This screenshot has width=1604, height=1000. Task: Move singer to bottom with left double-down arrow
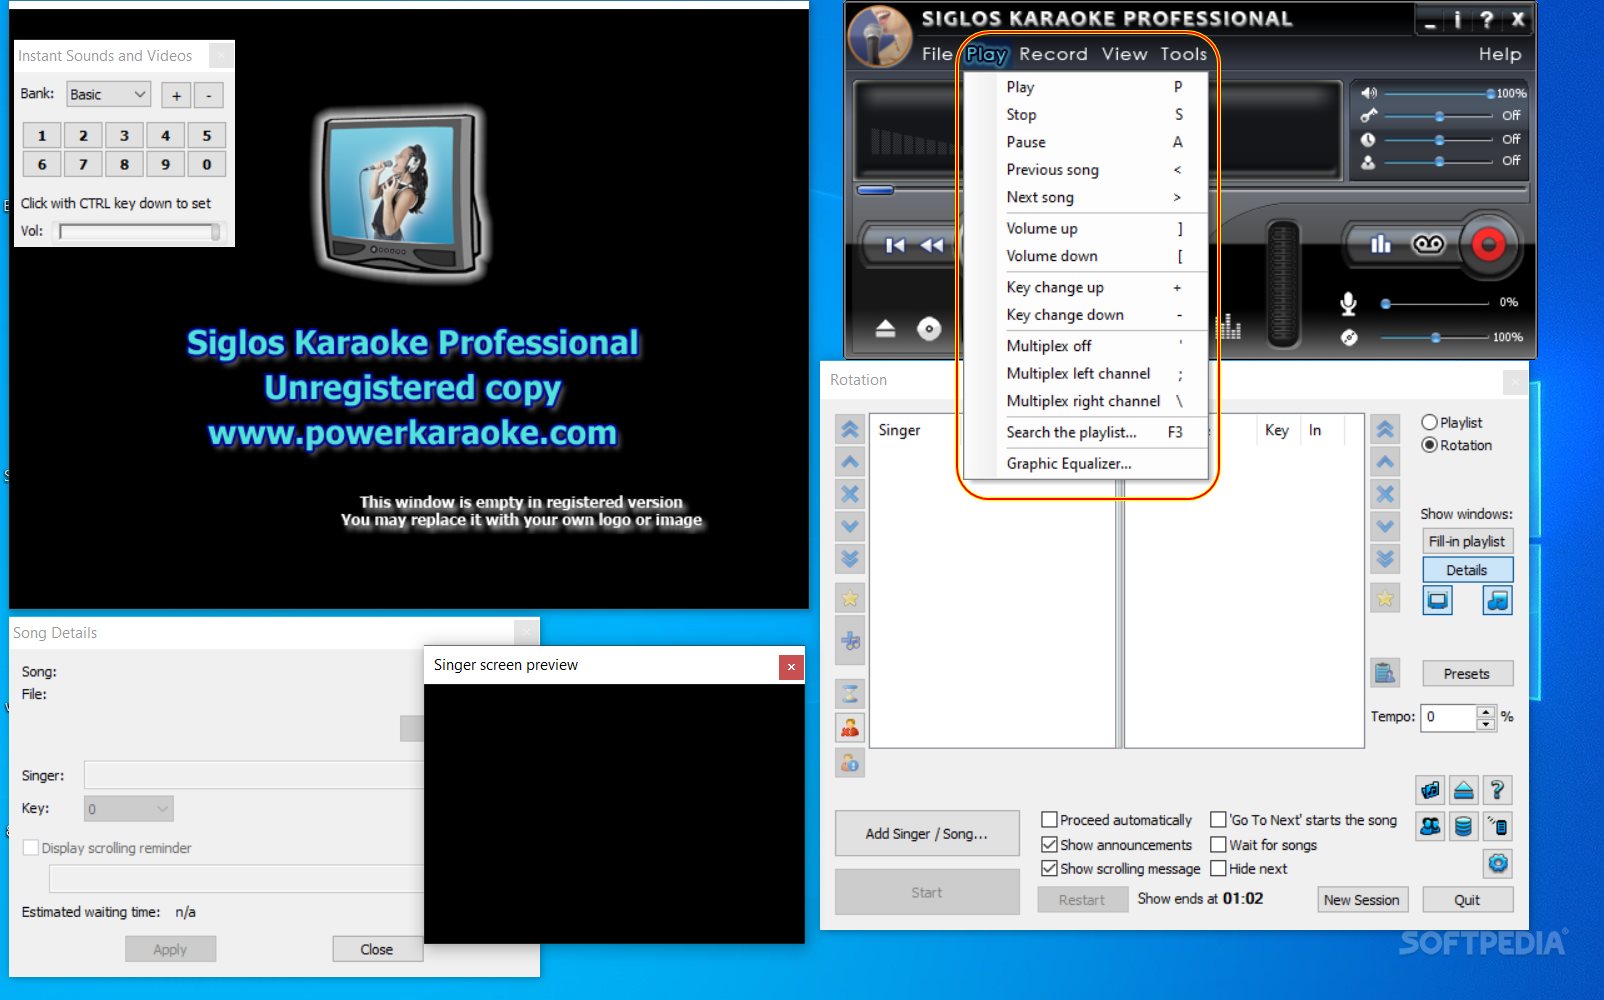[850, 558]
